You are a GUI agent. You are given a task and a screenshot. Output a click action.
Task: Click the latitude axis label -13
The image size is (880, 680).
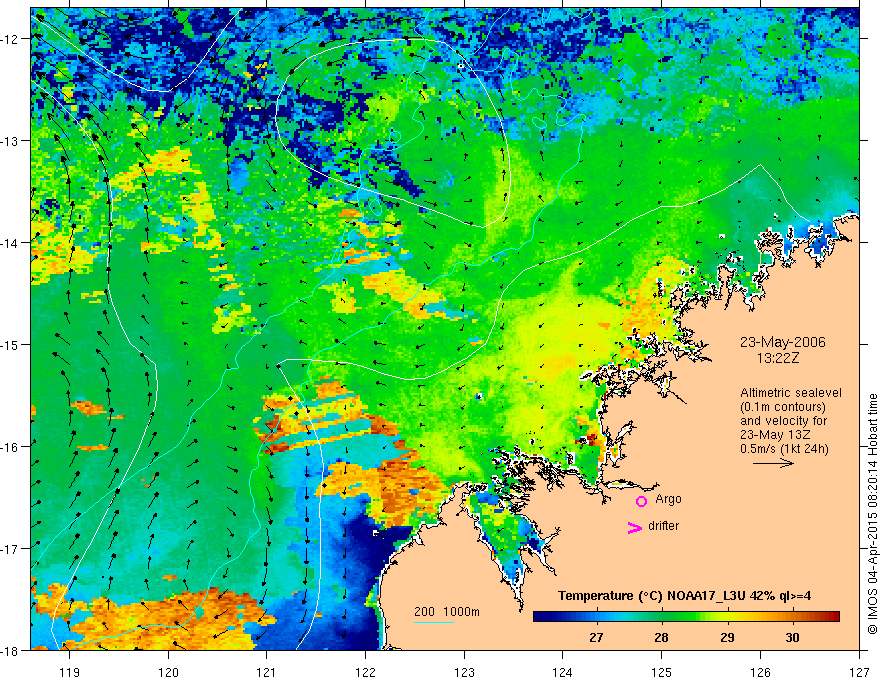tap(11, 141)
